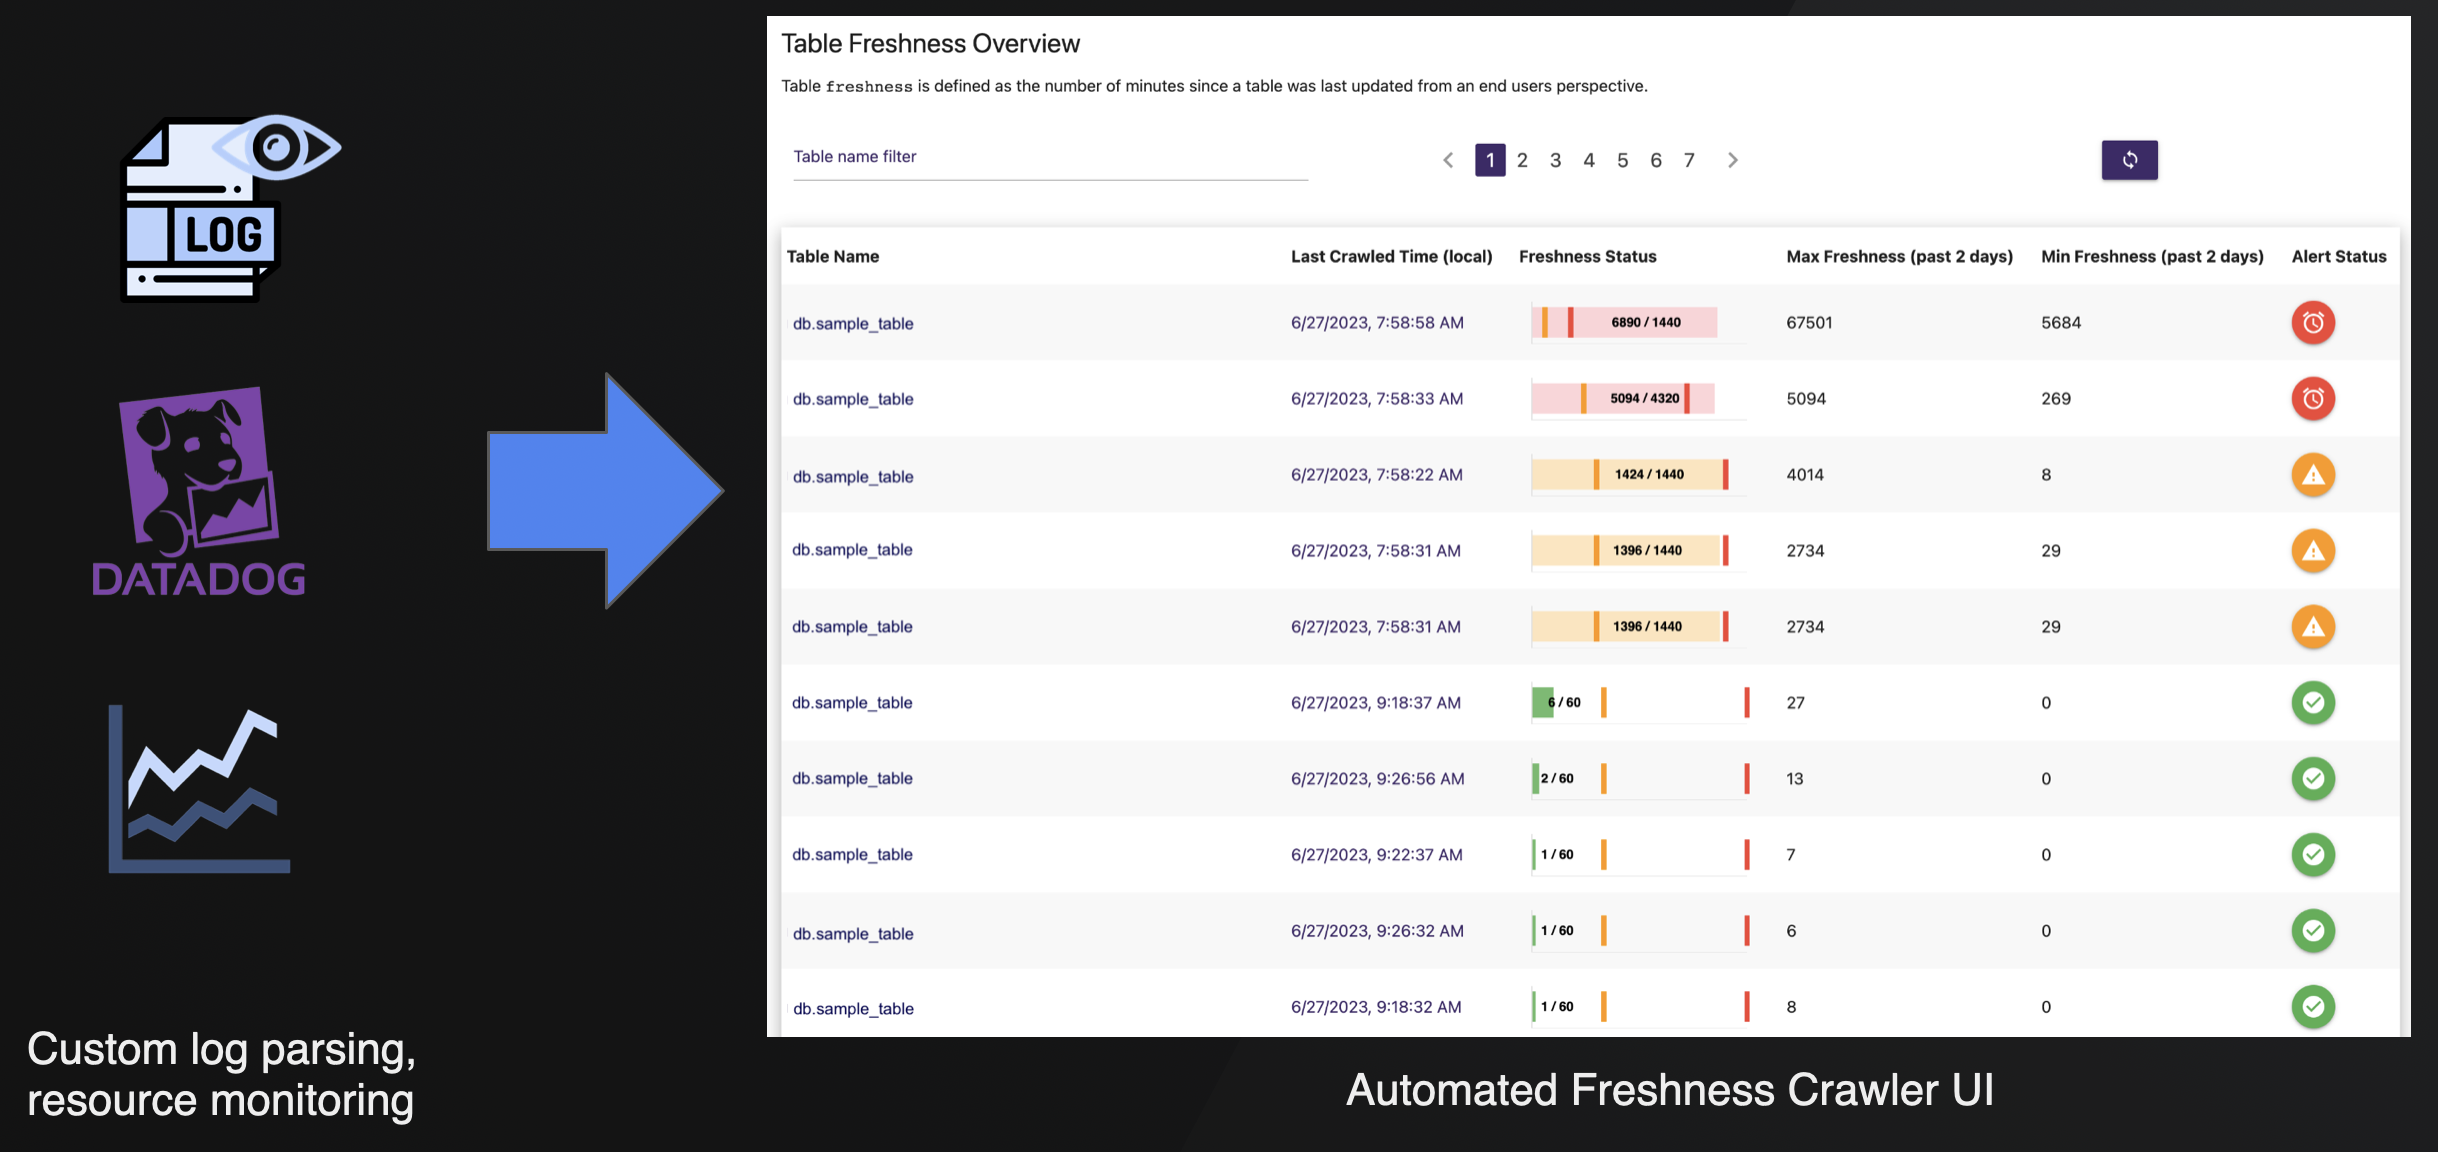Click max freshness value 13
The image size is (2438, 1152).
(1795, 779)
